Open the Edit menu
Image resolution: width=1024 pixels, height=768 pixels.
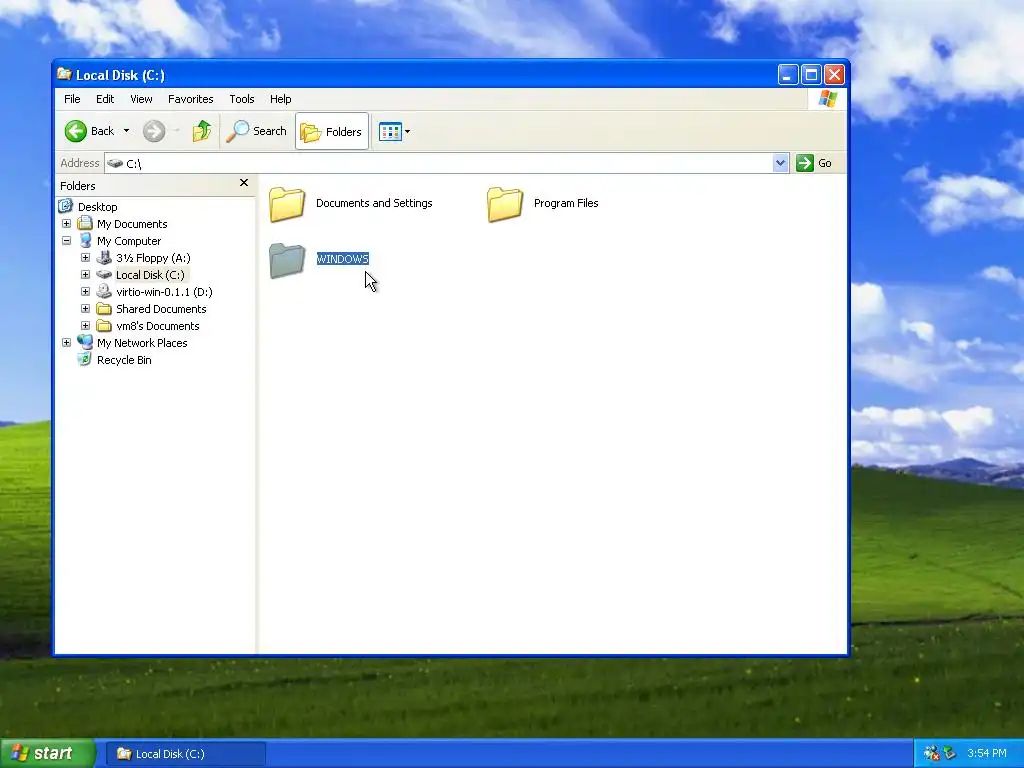pyautogui.click(x=105, y=99)
